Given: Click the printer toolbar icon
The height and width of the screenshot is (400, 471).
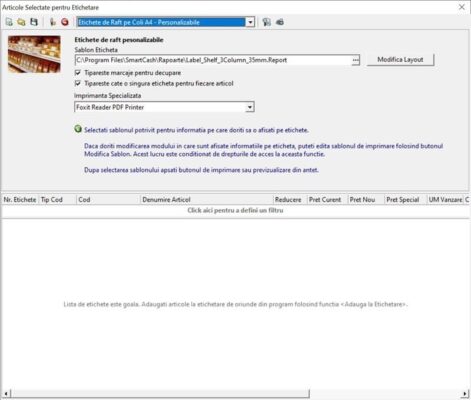Looking at the screenshot, I should click(x=280, y=22).
